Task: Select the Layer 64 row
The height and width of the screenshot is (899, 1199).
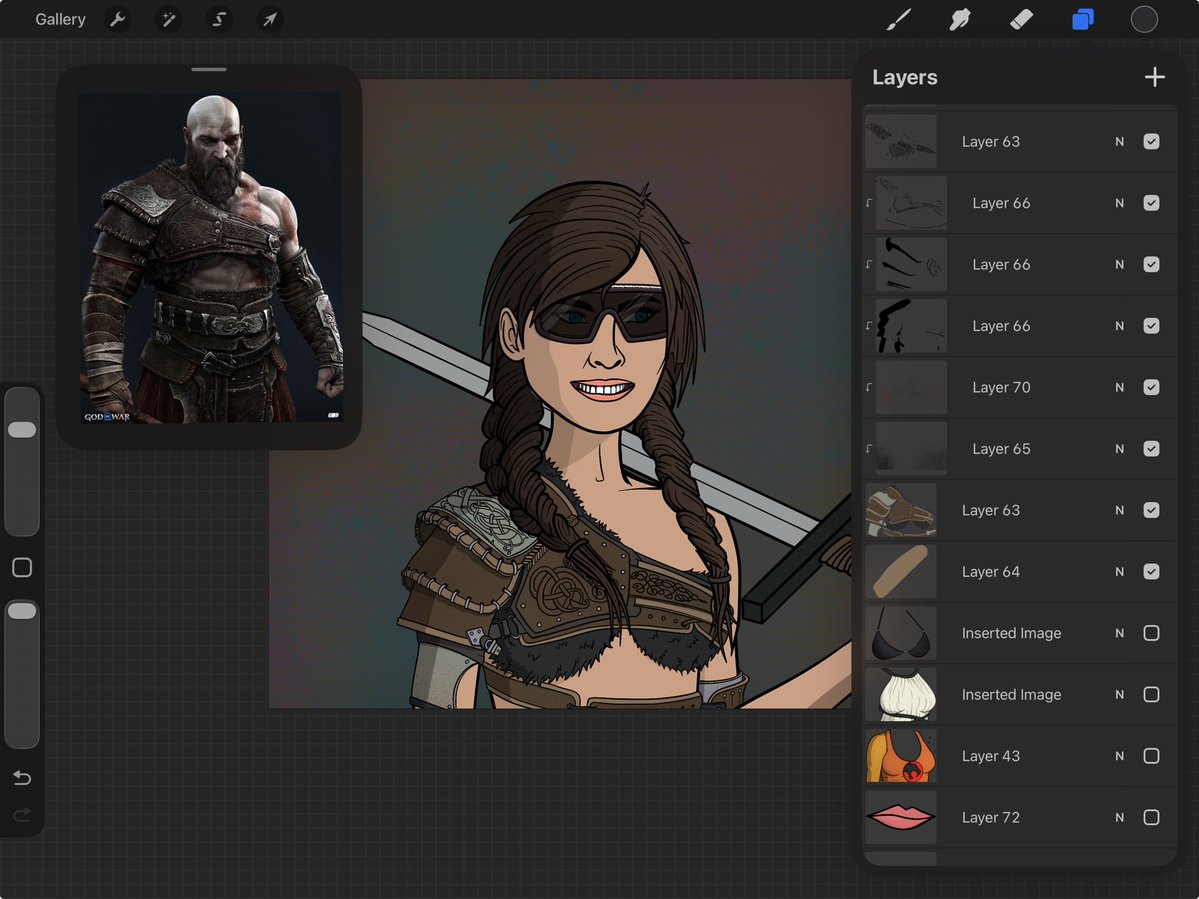Action: pyautogui.click(x=1020, y=572)
